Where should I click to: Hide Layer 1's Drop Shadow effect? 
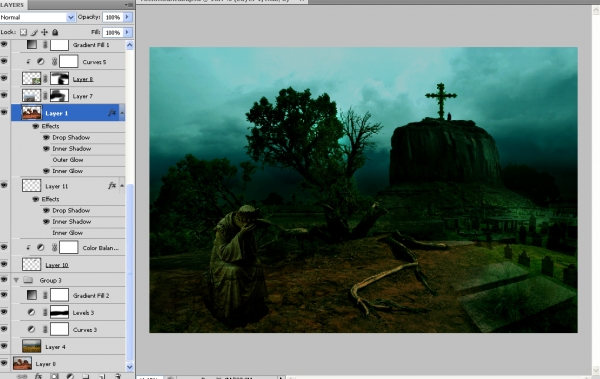coord(46,137)
